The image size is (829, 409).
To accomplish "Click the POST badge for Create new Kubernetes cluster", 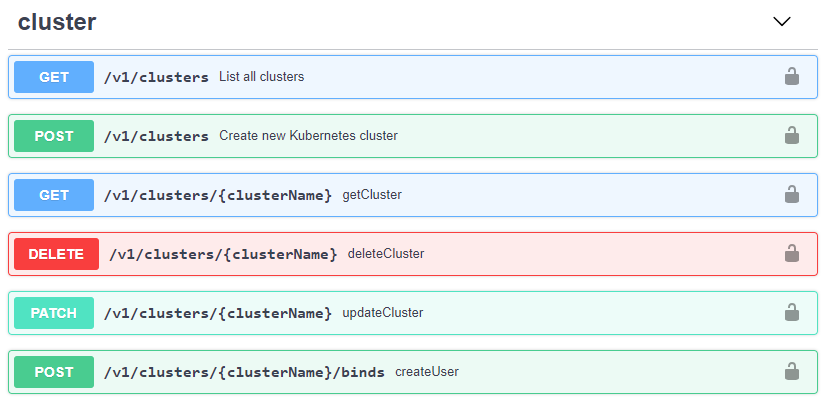I will coord(54,136).
